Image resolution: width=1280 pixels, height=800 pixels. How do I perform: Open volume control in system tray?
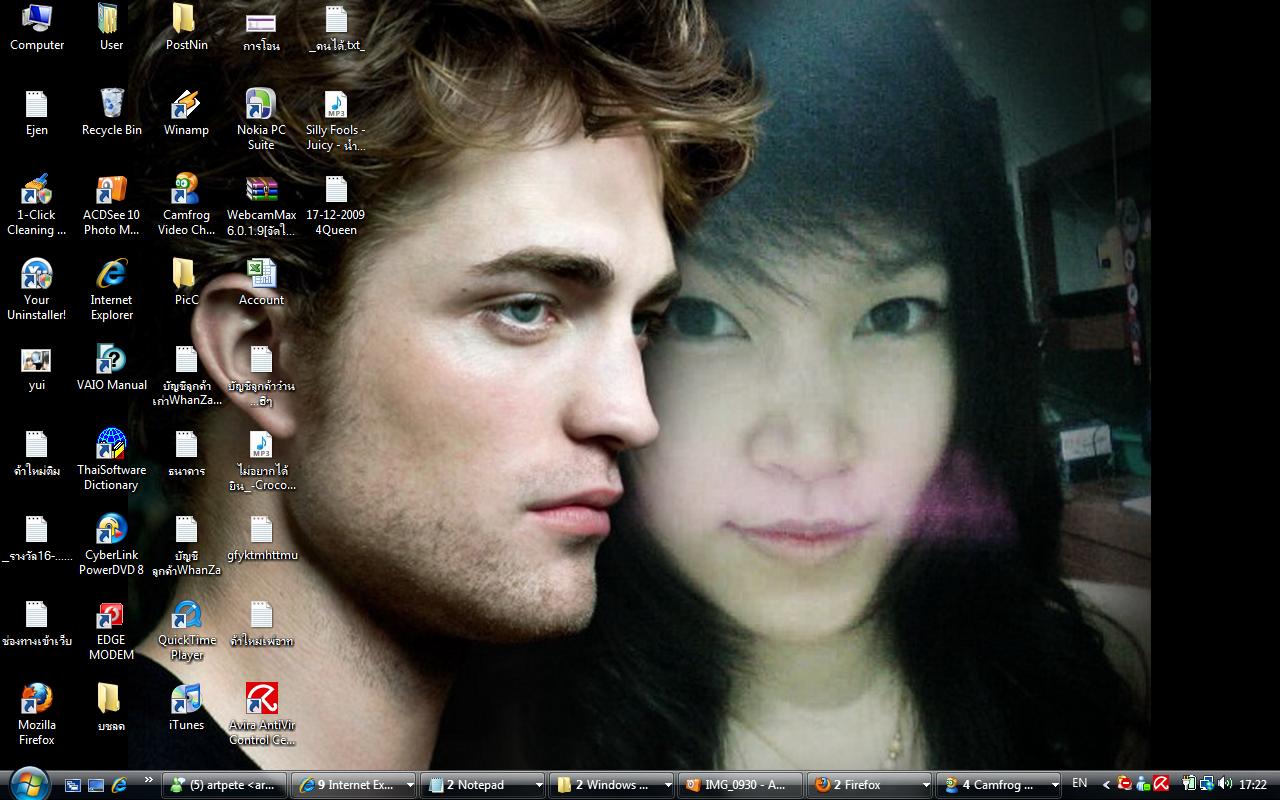[1225, 784]
